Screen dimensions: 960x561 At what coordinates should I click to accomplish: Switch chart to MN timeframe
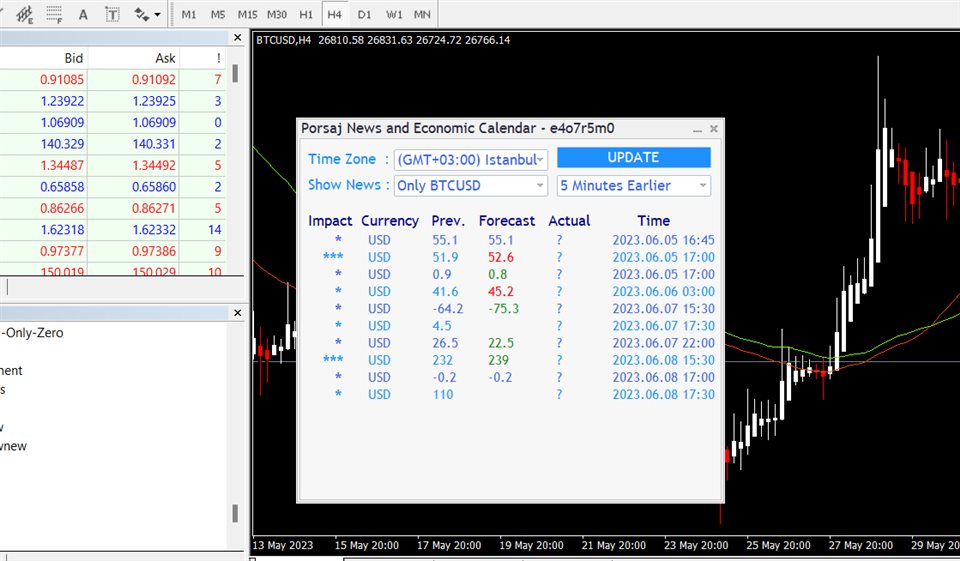coord(422,14)
